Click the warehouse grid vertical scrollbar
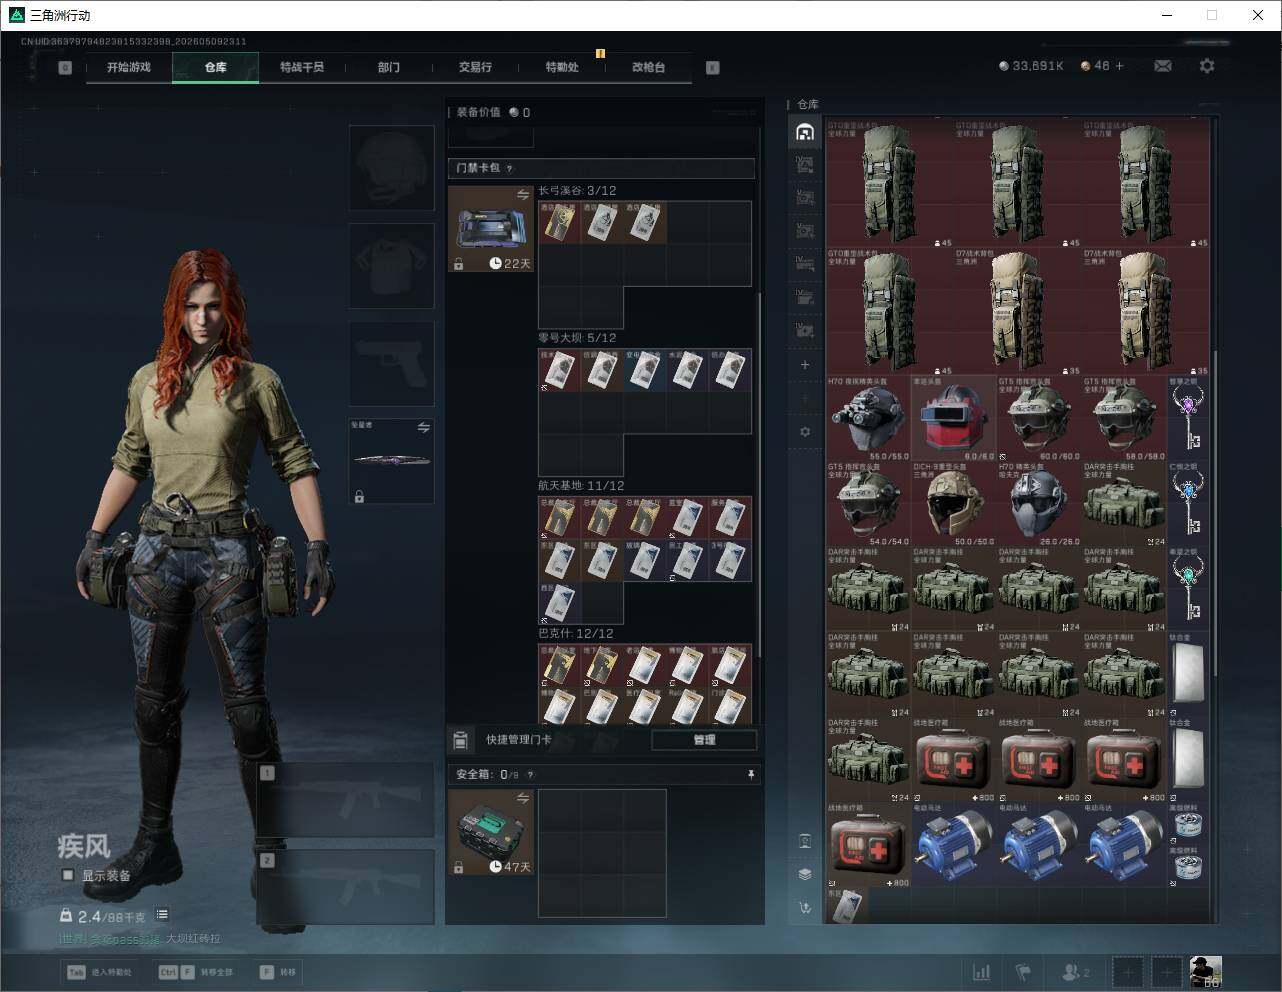 click(1216, 515)
